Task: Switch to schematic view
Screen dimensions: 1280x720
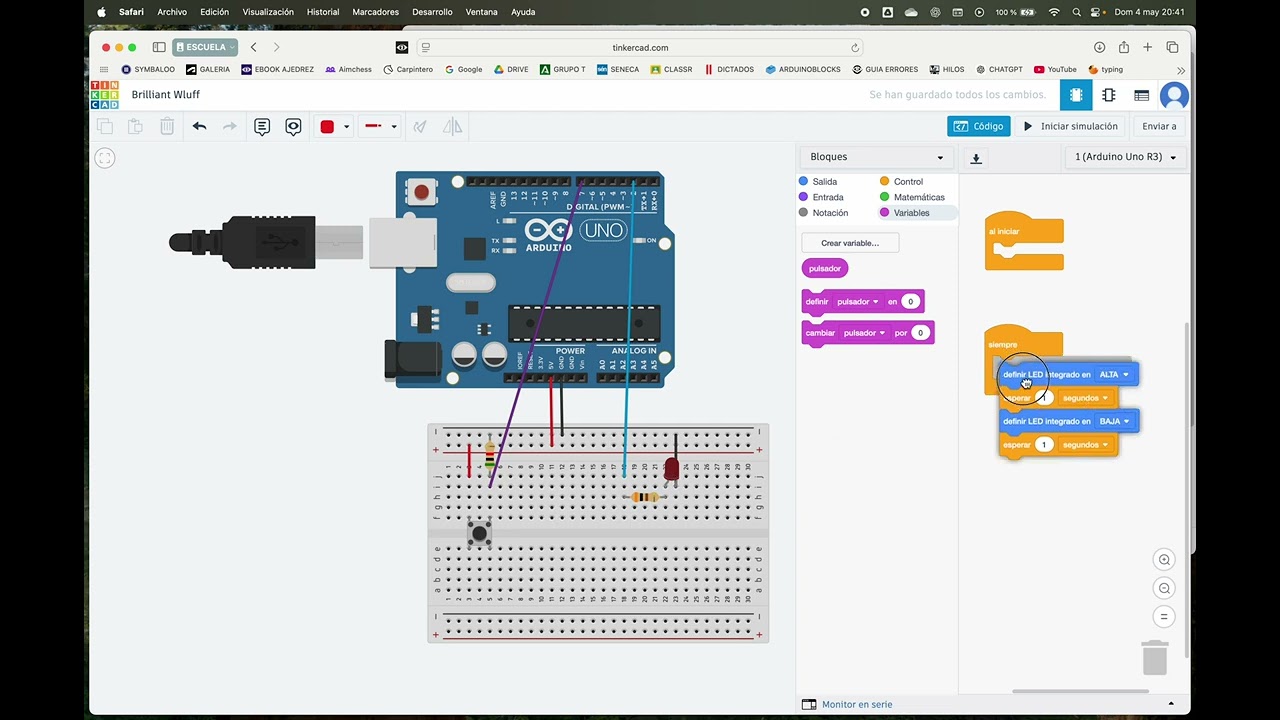Action: pos(1108,95)
